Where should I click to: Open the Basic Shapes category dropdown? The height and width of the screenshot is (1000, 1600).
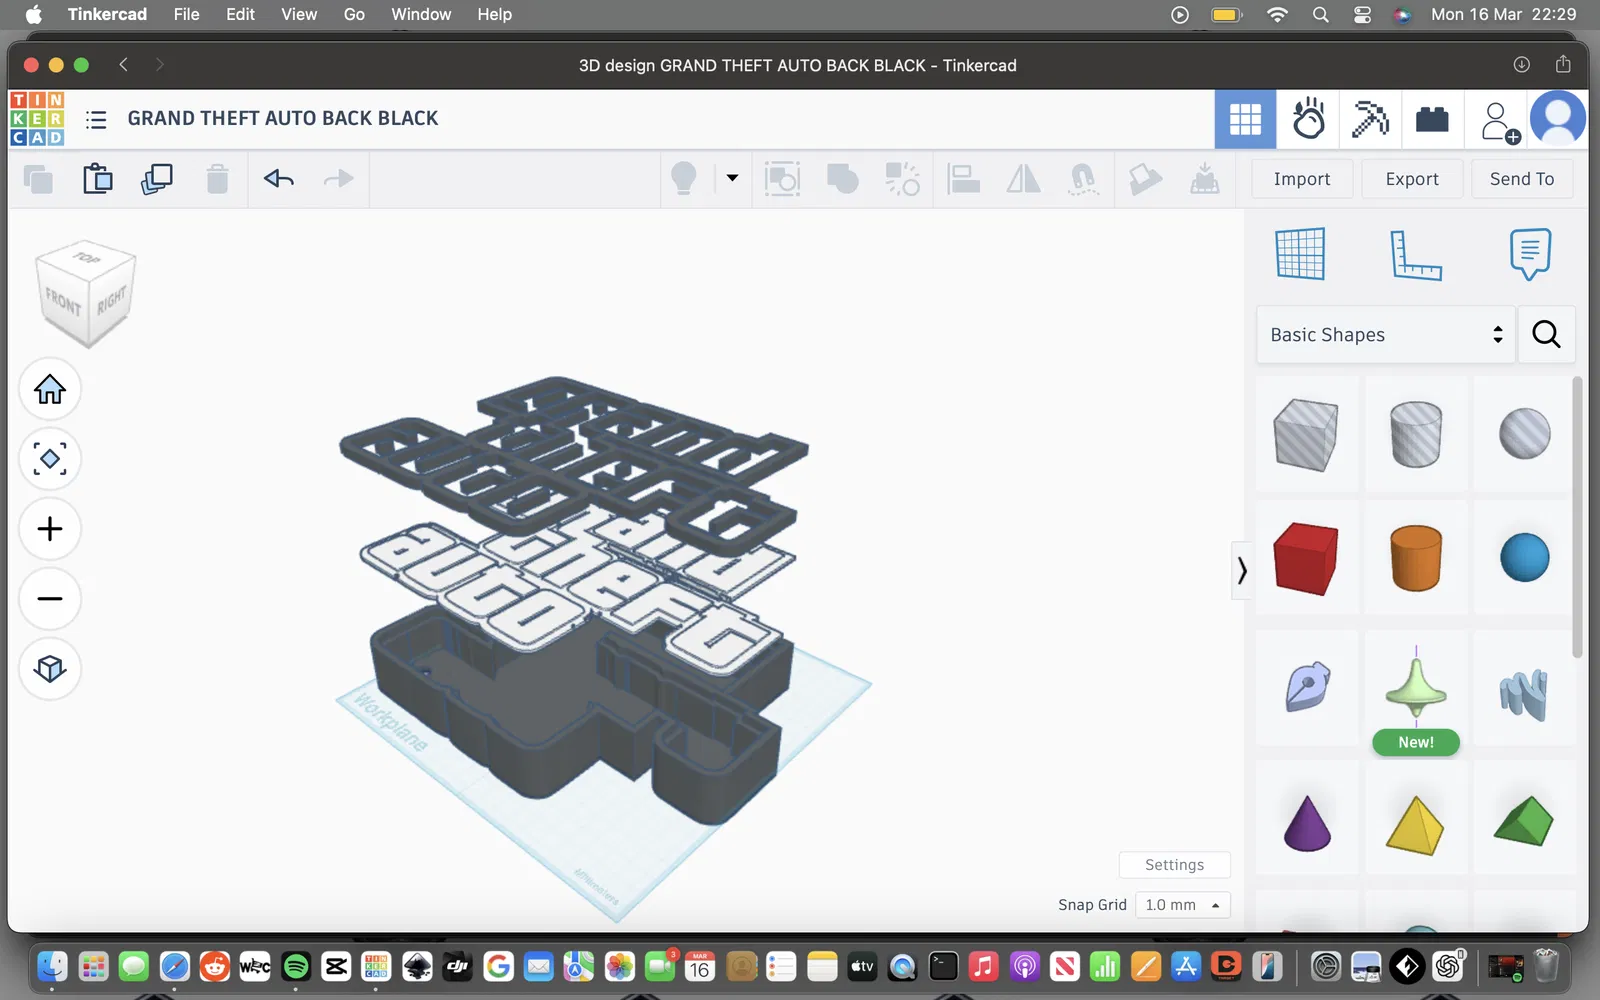1386,335
